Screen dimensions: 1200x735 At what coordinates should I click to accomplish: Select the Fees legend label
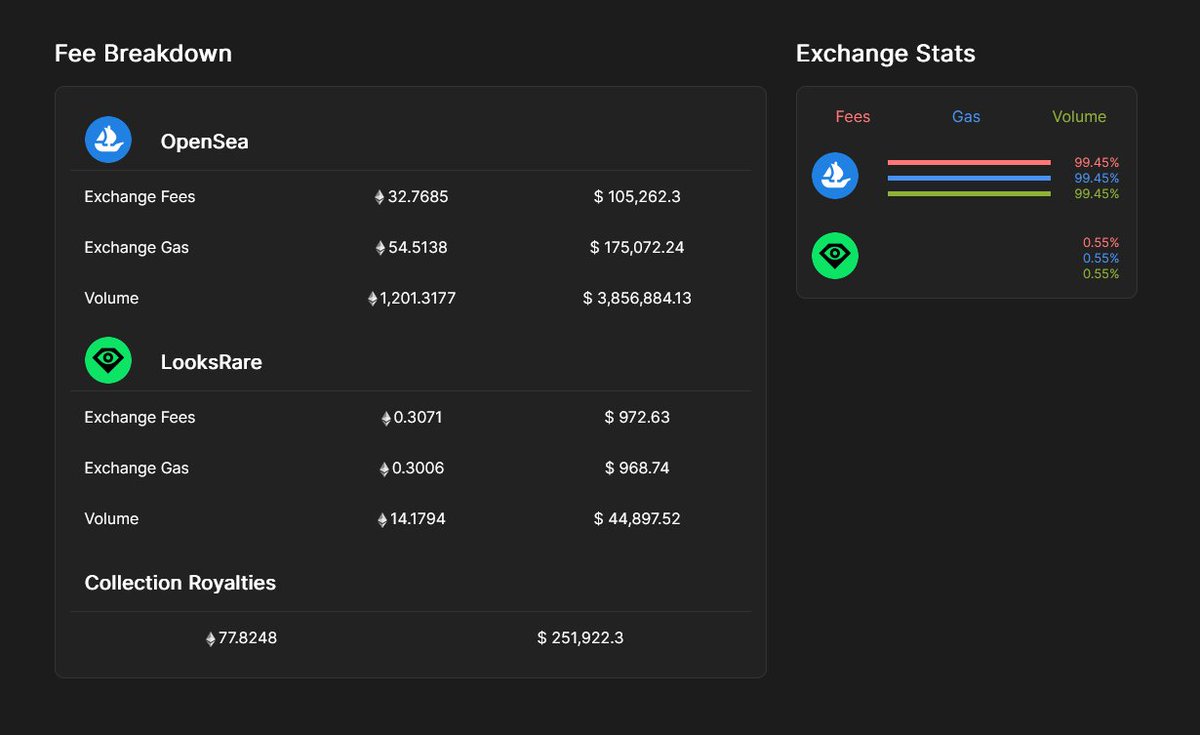point(853,117)
